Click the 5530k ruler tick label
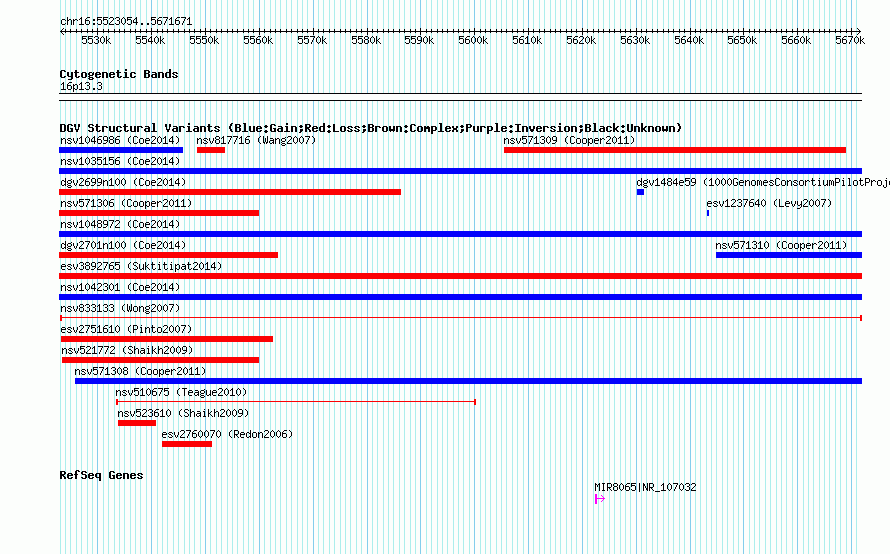 [96, 40]
